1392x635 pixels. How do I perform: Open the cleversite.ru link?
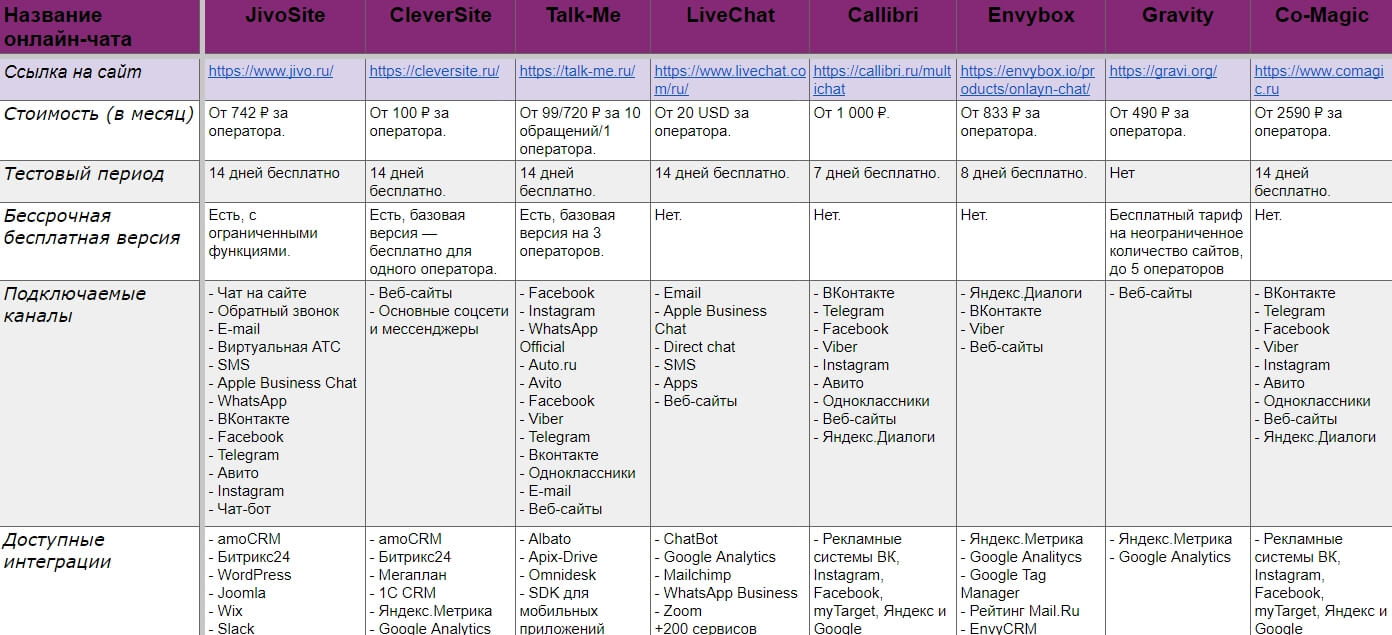434,71
